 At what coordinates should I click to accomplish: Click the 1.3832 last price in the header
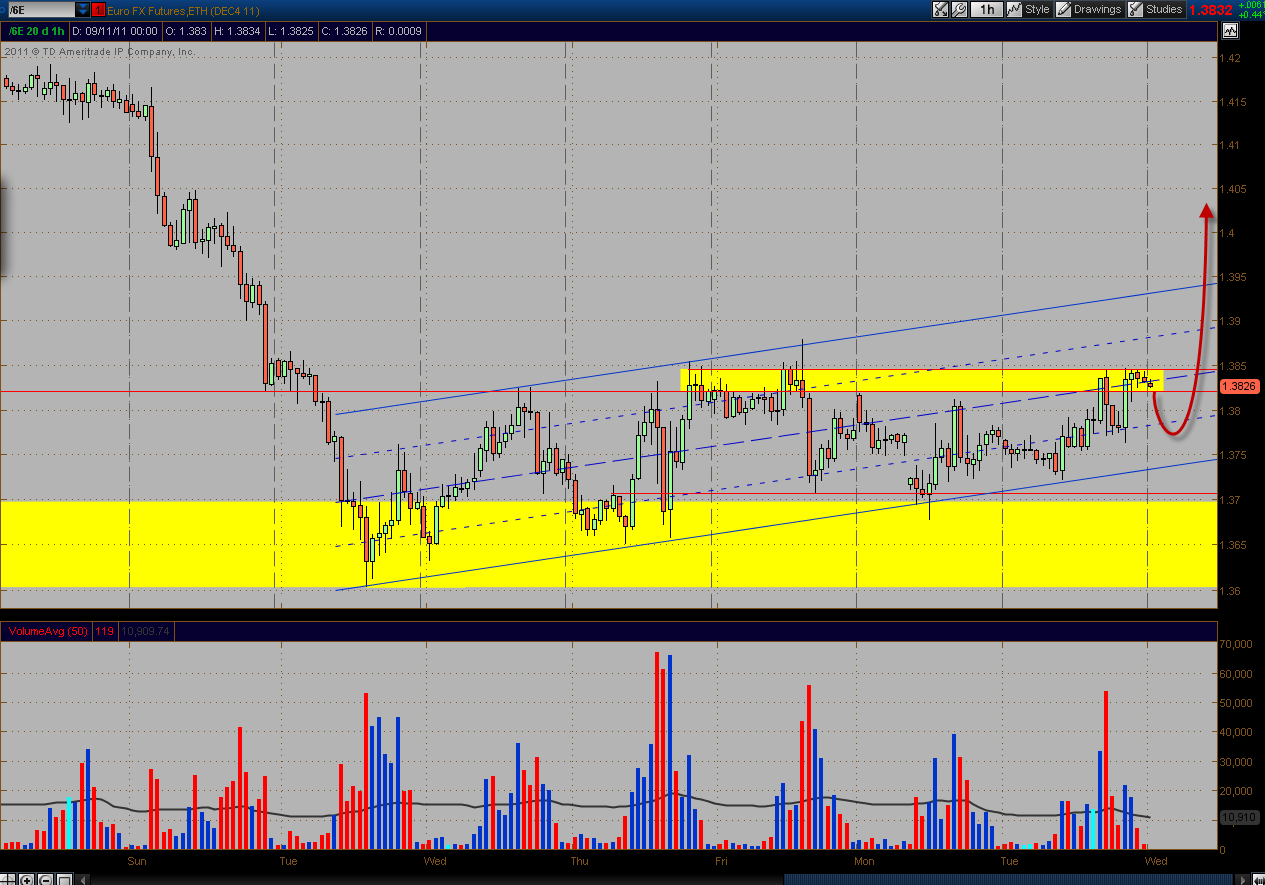point(1210,9)
